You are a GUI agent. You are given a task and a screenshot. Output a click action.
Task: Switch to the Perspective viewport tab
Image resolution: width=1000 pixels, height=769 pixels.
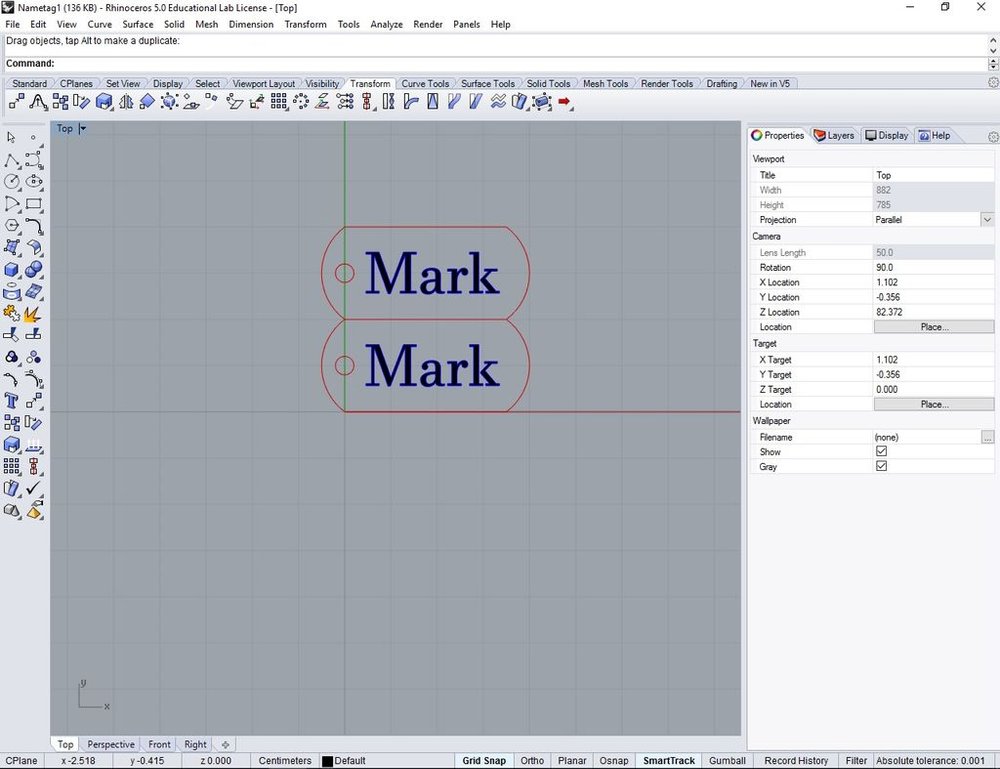click(x=111, y=744)
